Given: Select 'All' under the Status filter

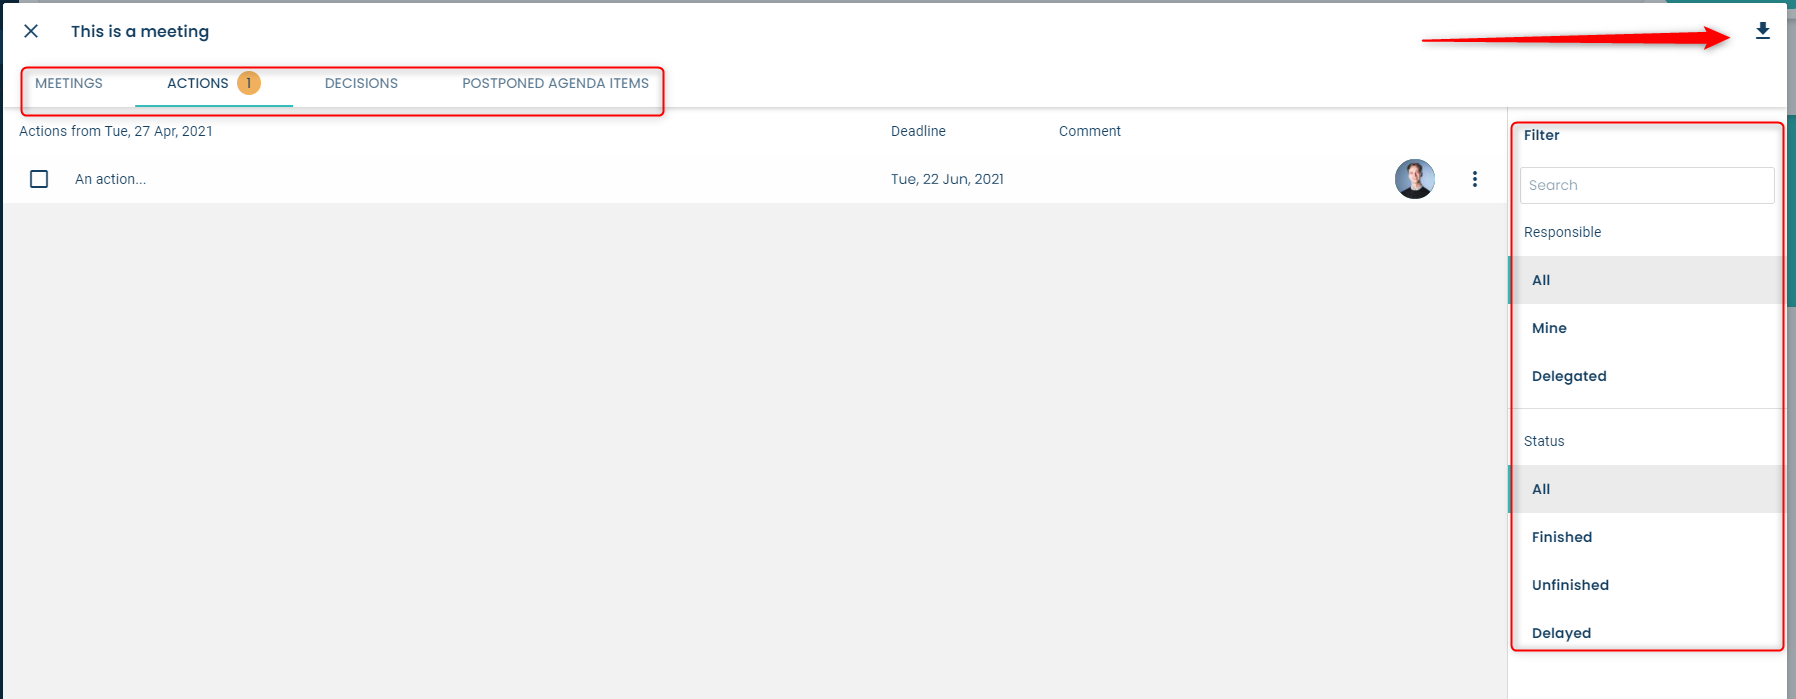Looking at the screenshot, I should point(1646,489).
